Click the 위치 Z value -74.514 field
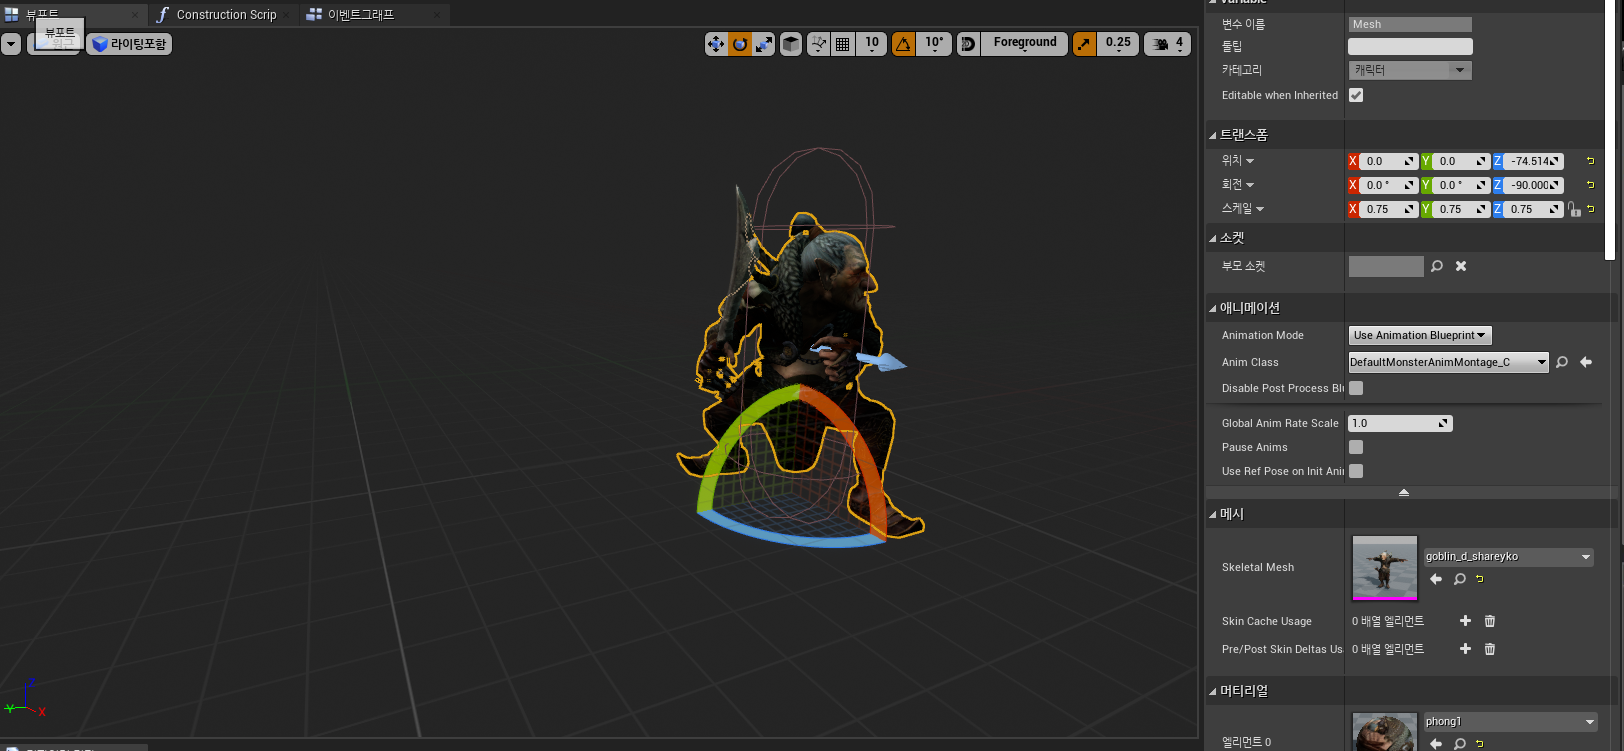Viewport: 1624px width, 751px height. click(x=1533, y=161)
